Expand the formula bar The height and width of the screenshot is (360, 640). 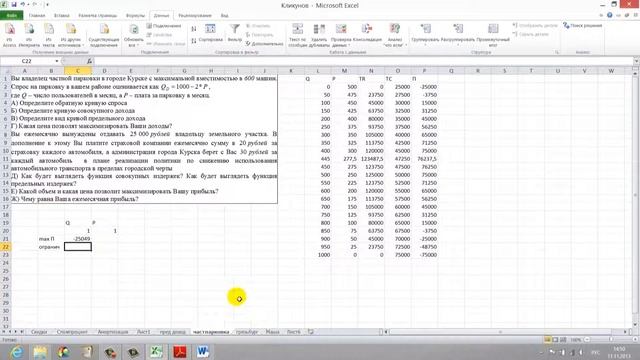(636, 61)
